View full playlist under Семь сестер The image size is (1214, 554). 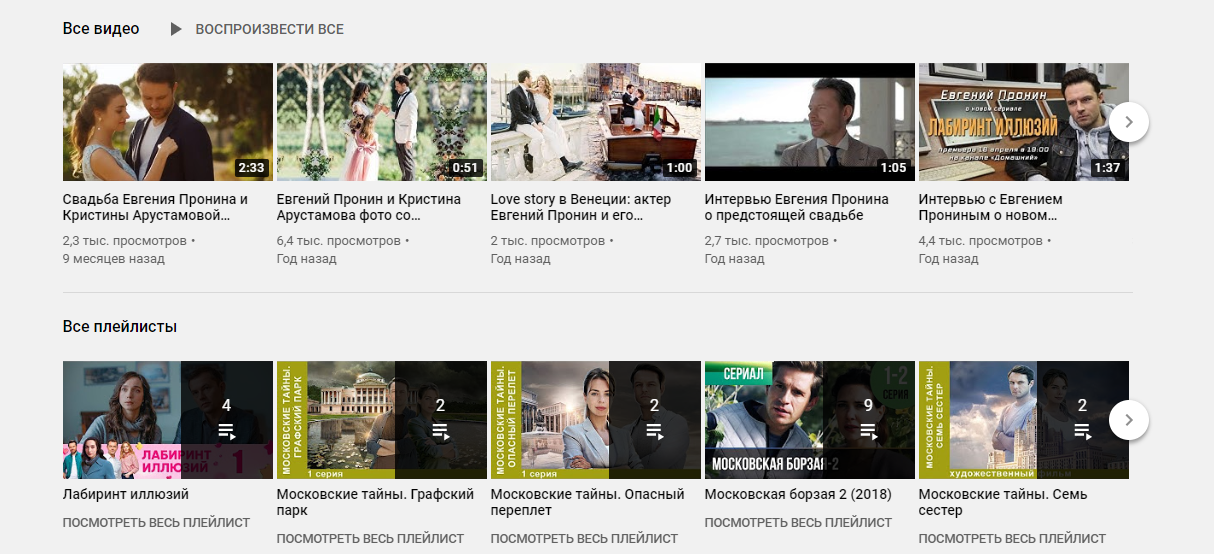coord(1012,538)
